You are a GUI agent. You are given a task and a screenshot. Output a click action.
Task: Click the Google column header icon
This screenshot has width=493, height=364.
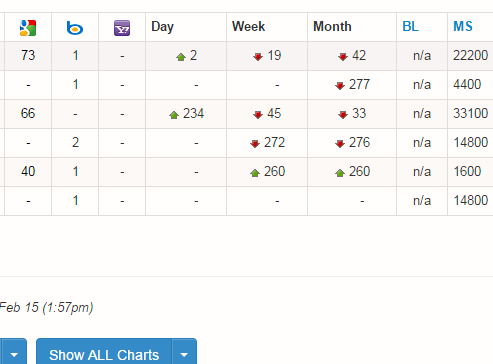(x=28, y=28)
